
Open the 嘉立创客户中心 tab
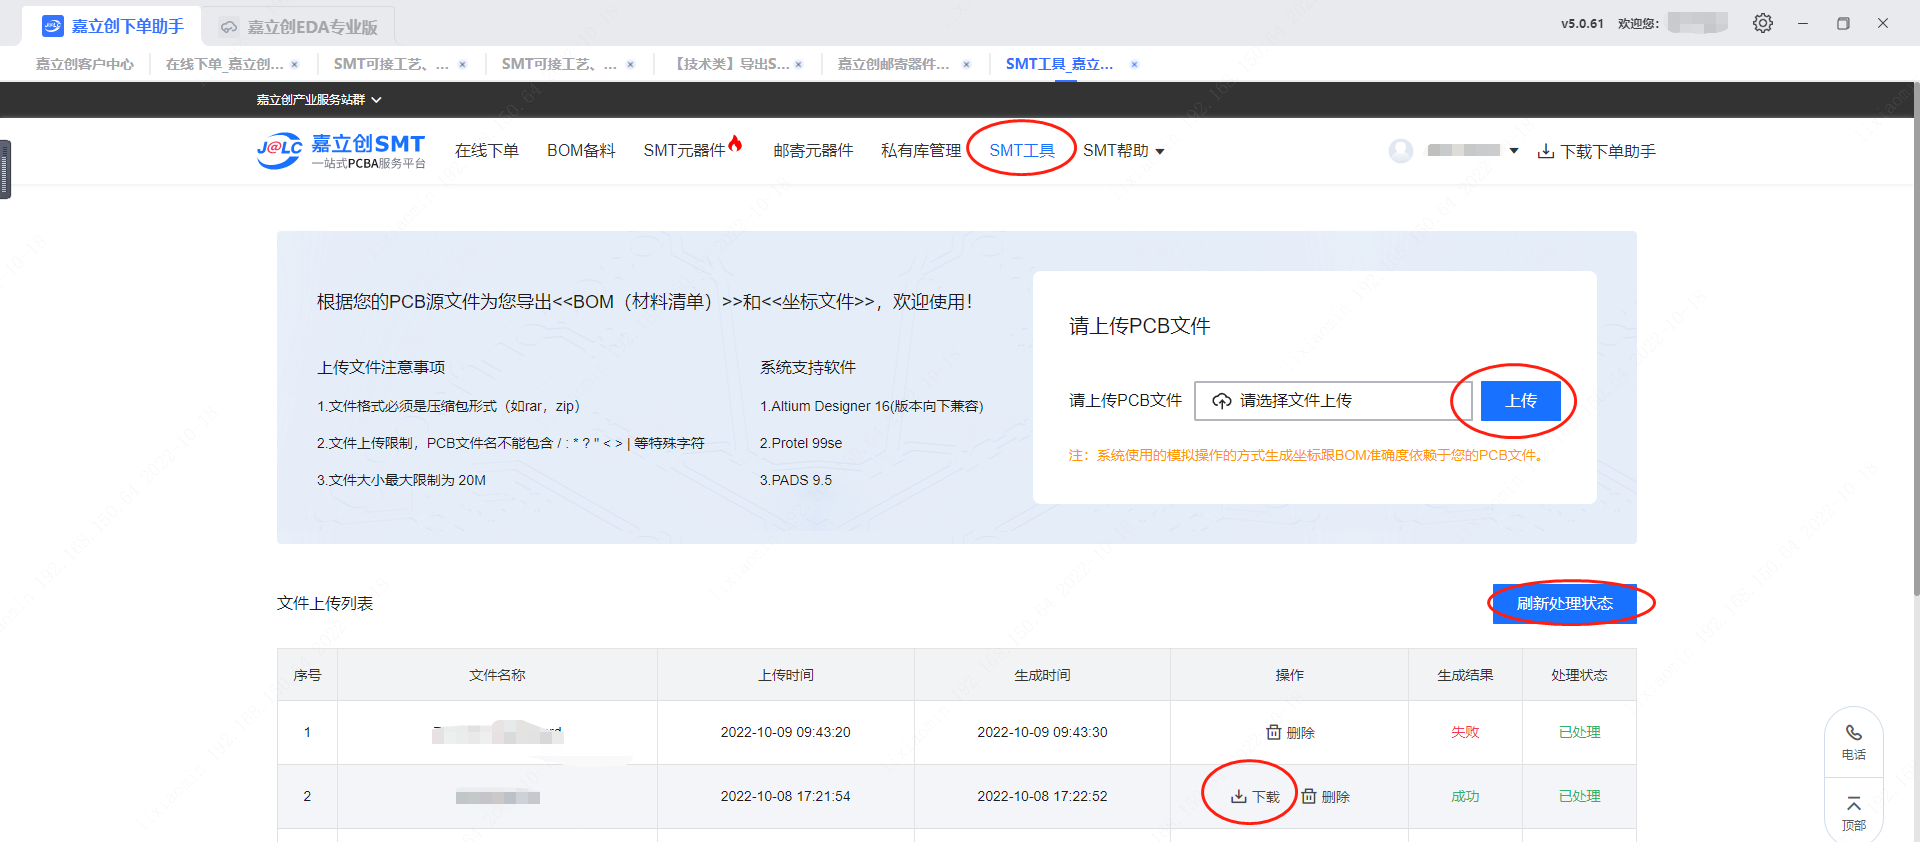tap(85, 65)
